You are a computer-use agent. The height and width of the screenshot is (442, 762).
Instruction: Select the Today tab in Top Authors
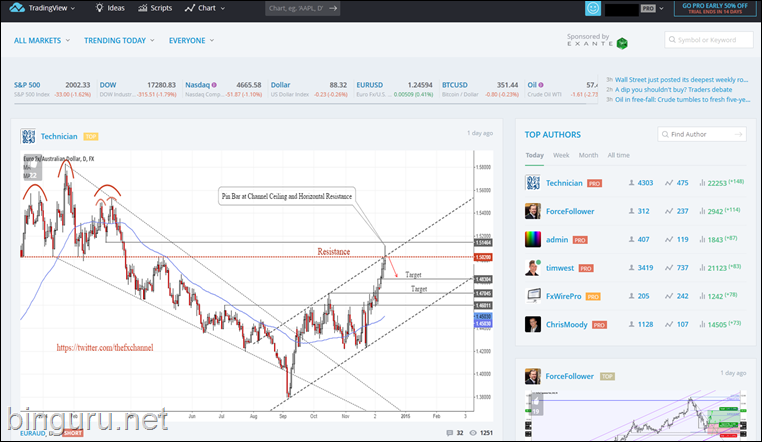point(535,155)
